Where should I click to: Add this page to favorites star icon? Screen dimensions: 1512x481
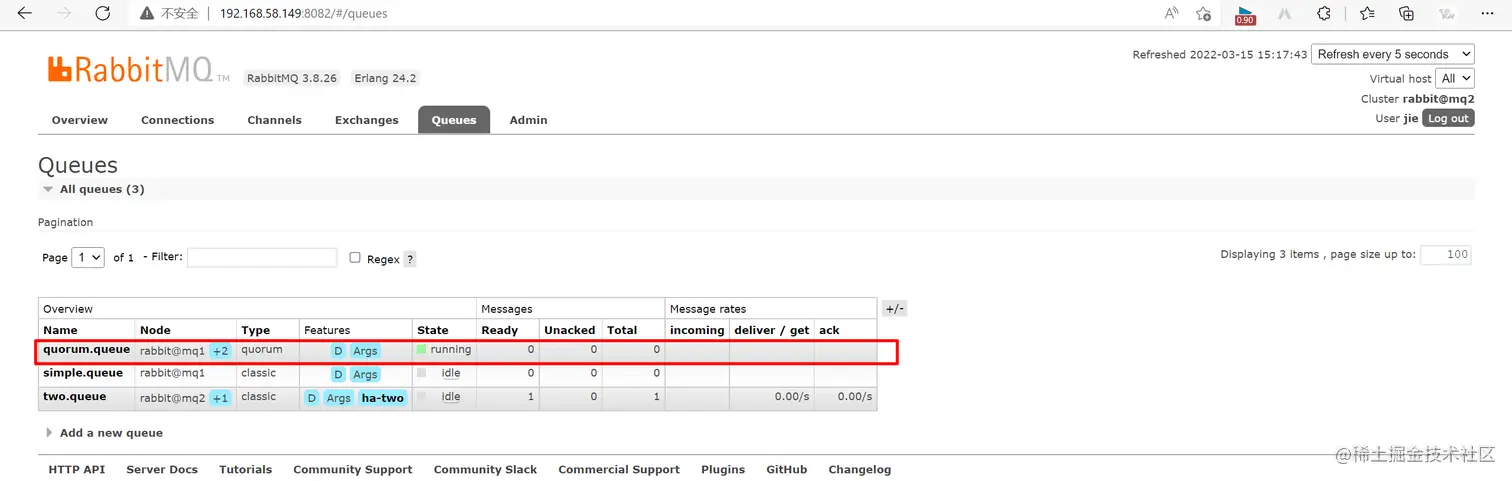(1204, 14)
